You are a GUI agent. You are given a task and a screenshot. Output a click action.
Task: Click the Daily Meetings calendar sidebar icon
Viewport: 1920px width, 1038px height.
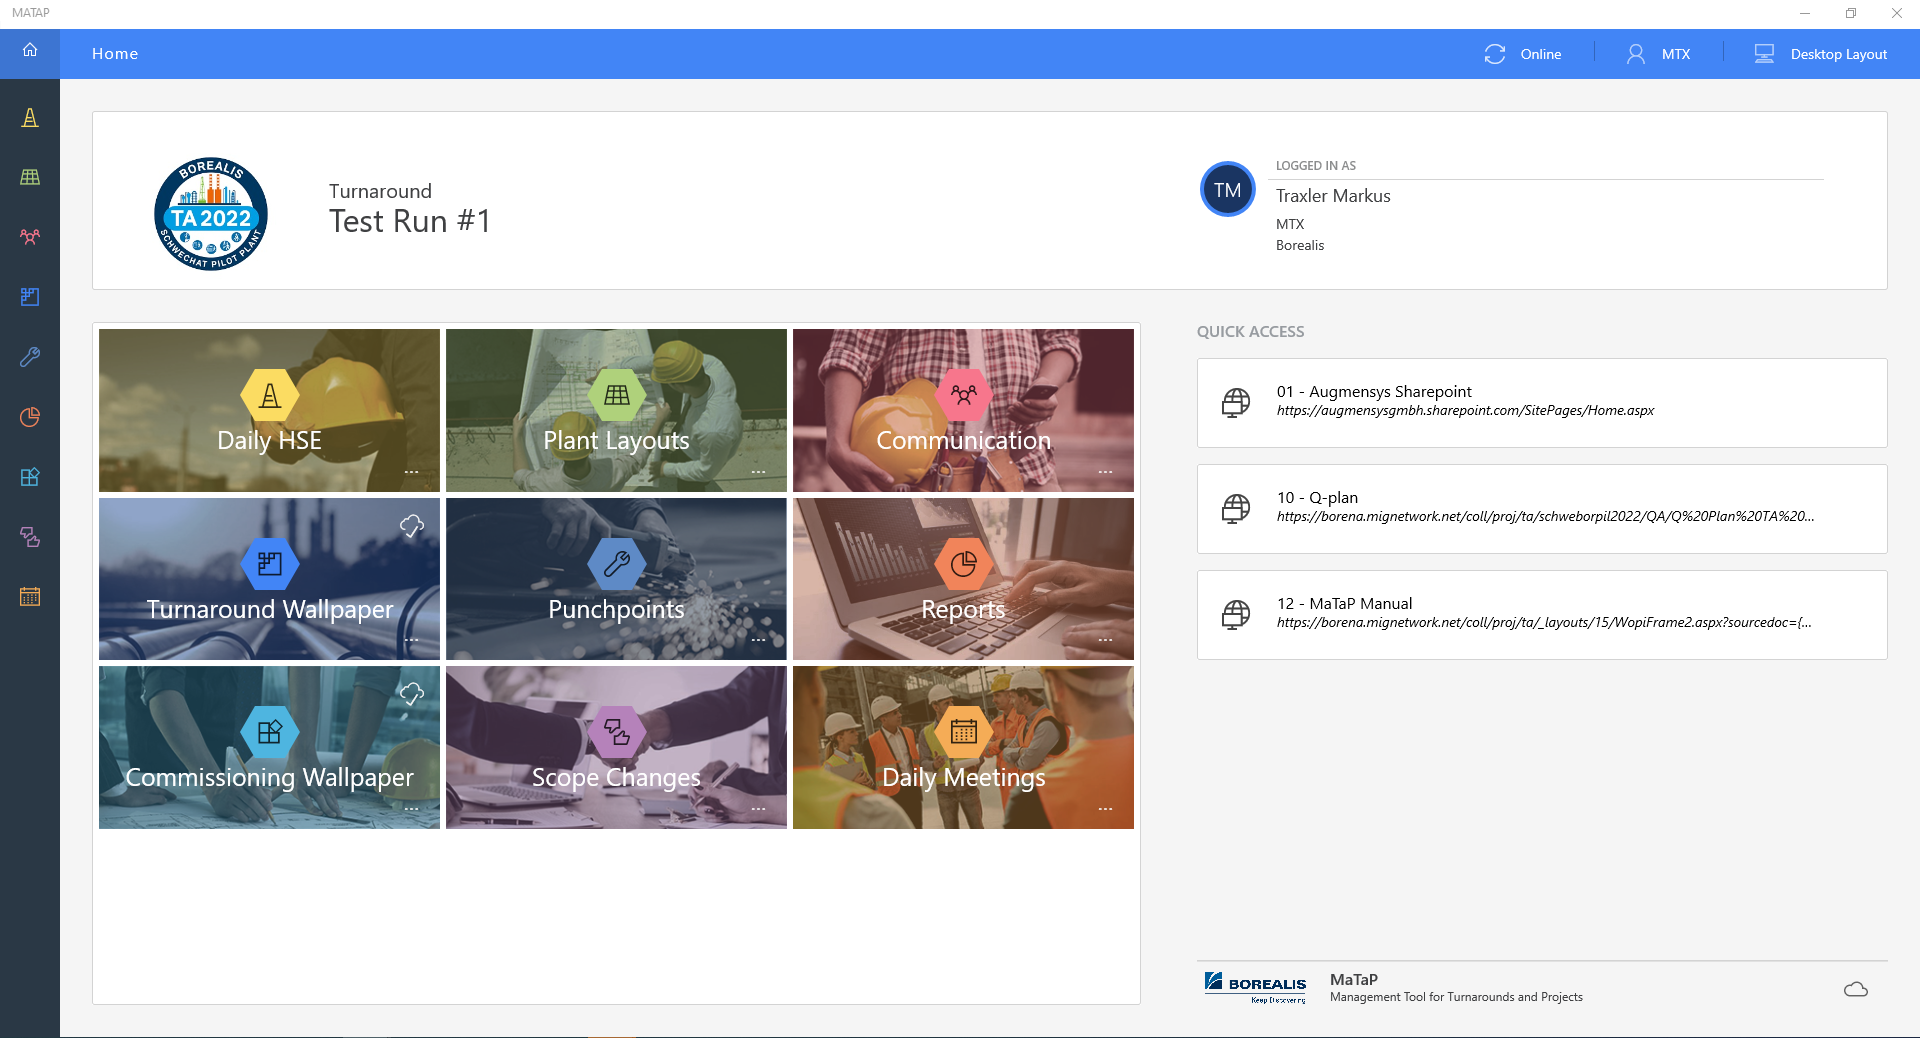[30, 597]
